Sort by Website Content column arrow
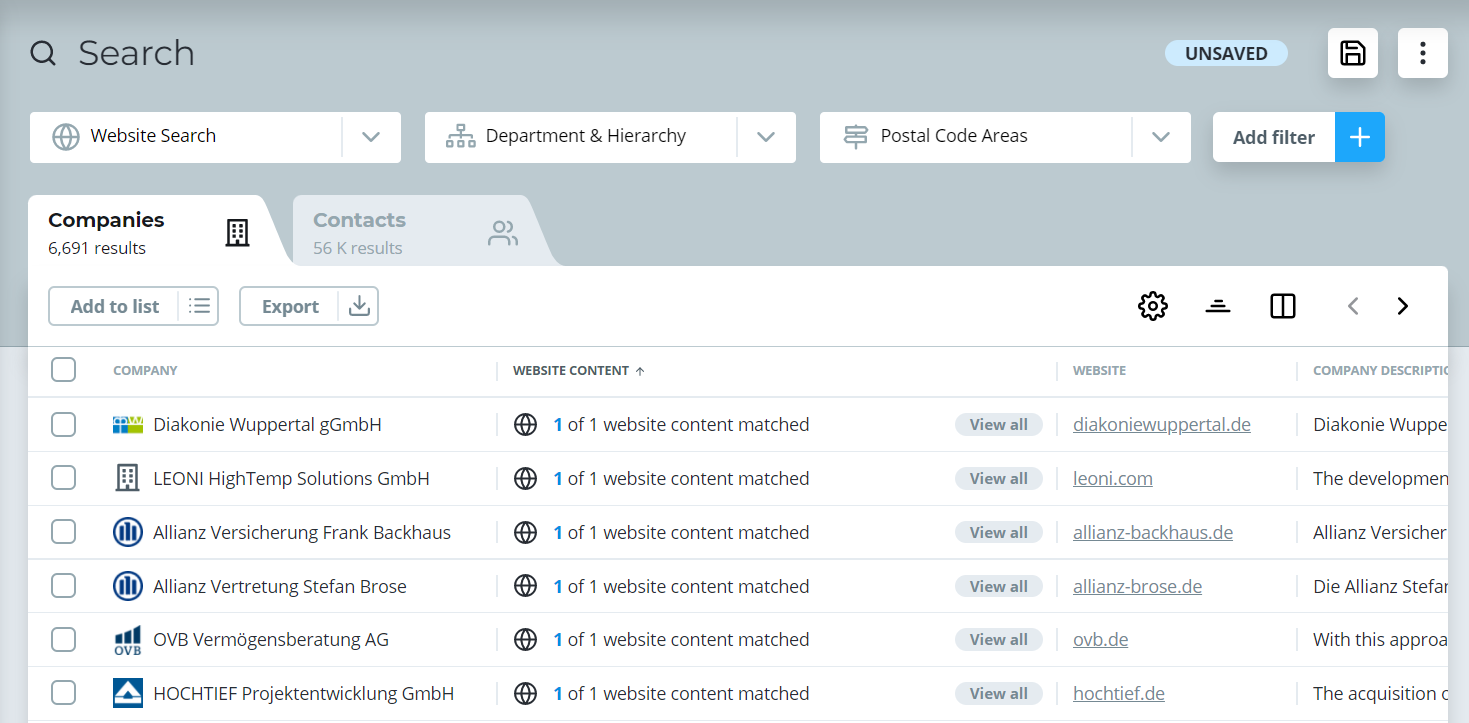The width and height of the screenshot is (1469, 723). (x=640, y=371)
